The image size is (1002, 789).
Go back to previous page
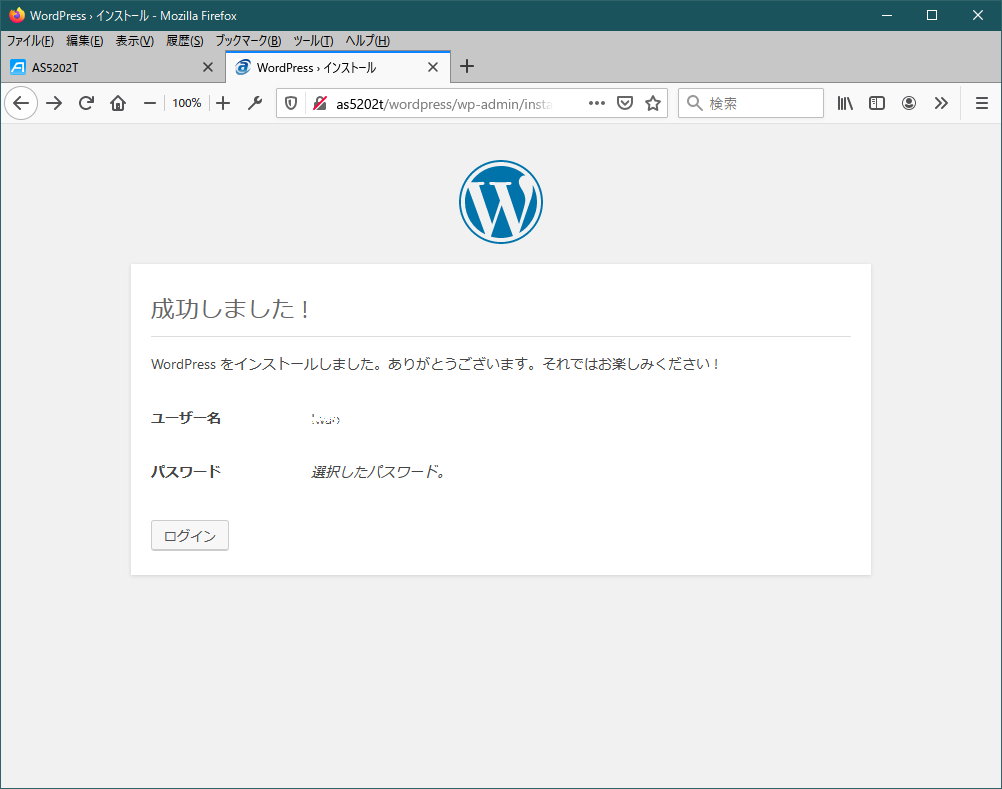pos(21,103)
